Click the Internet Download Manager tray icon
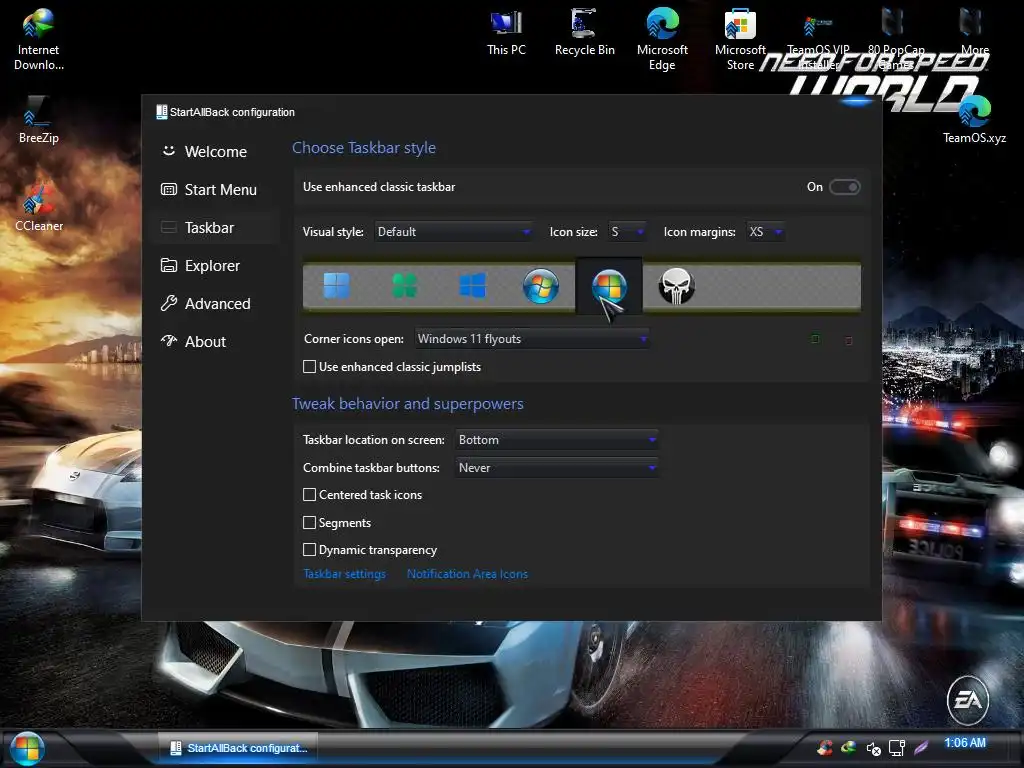1024x768 pixels. (x=848, y=746)
